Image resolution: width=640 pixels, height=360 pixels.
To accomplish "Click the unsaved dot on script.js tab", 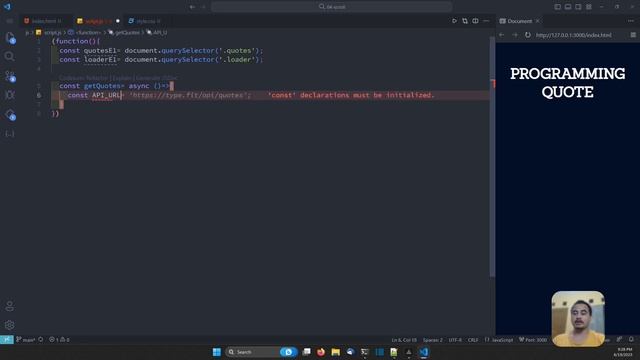I will [118, 21].
